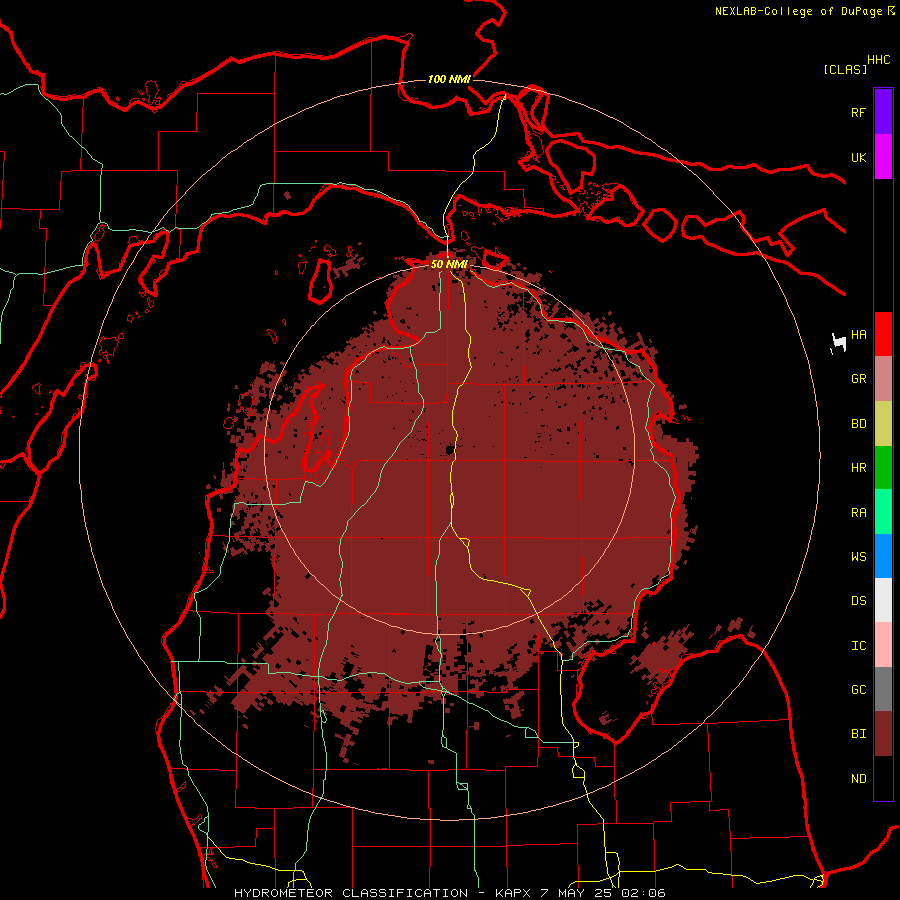The height and width of the screenshot is (900, 900).
Task: Click the 'HHC' product label
Action: coord(878,60)
